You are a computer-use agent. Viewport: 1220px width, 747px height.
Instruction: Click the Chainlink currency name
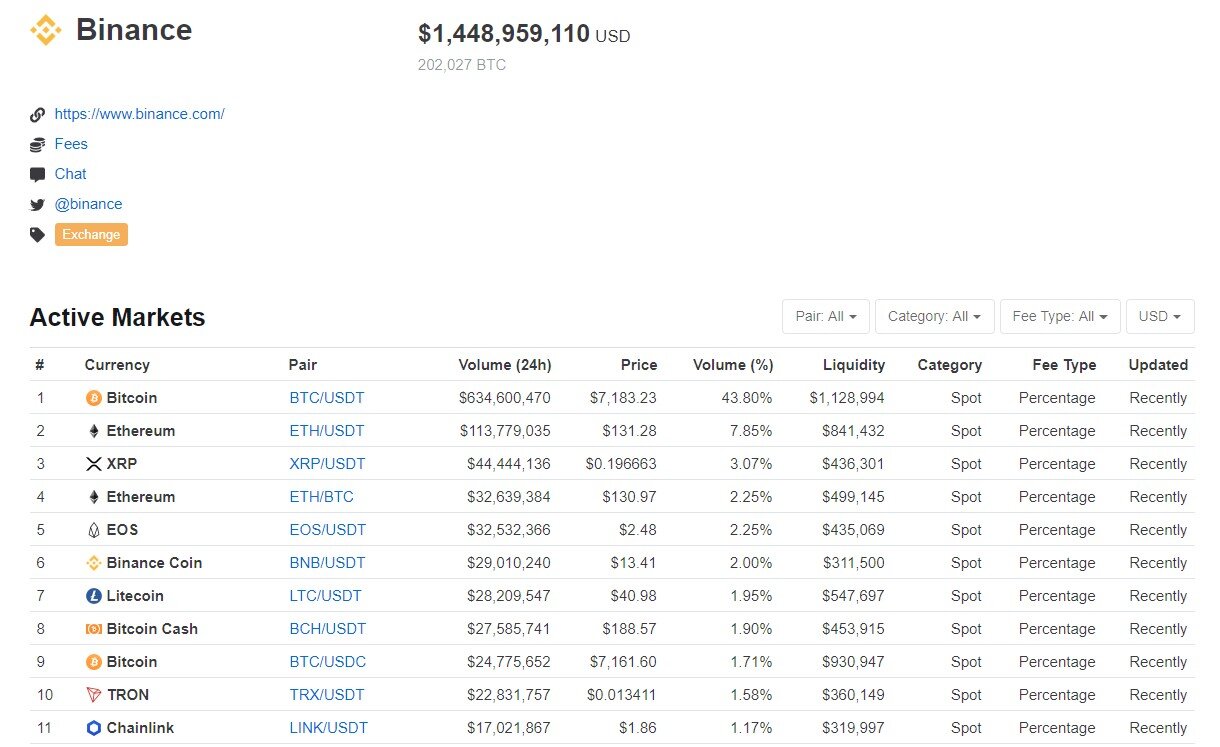141,728
